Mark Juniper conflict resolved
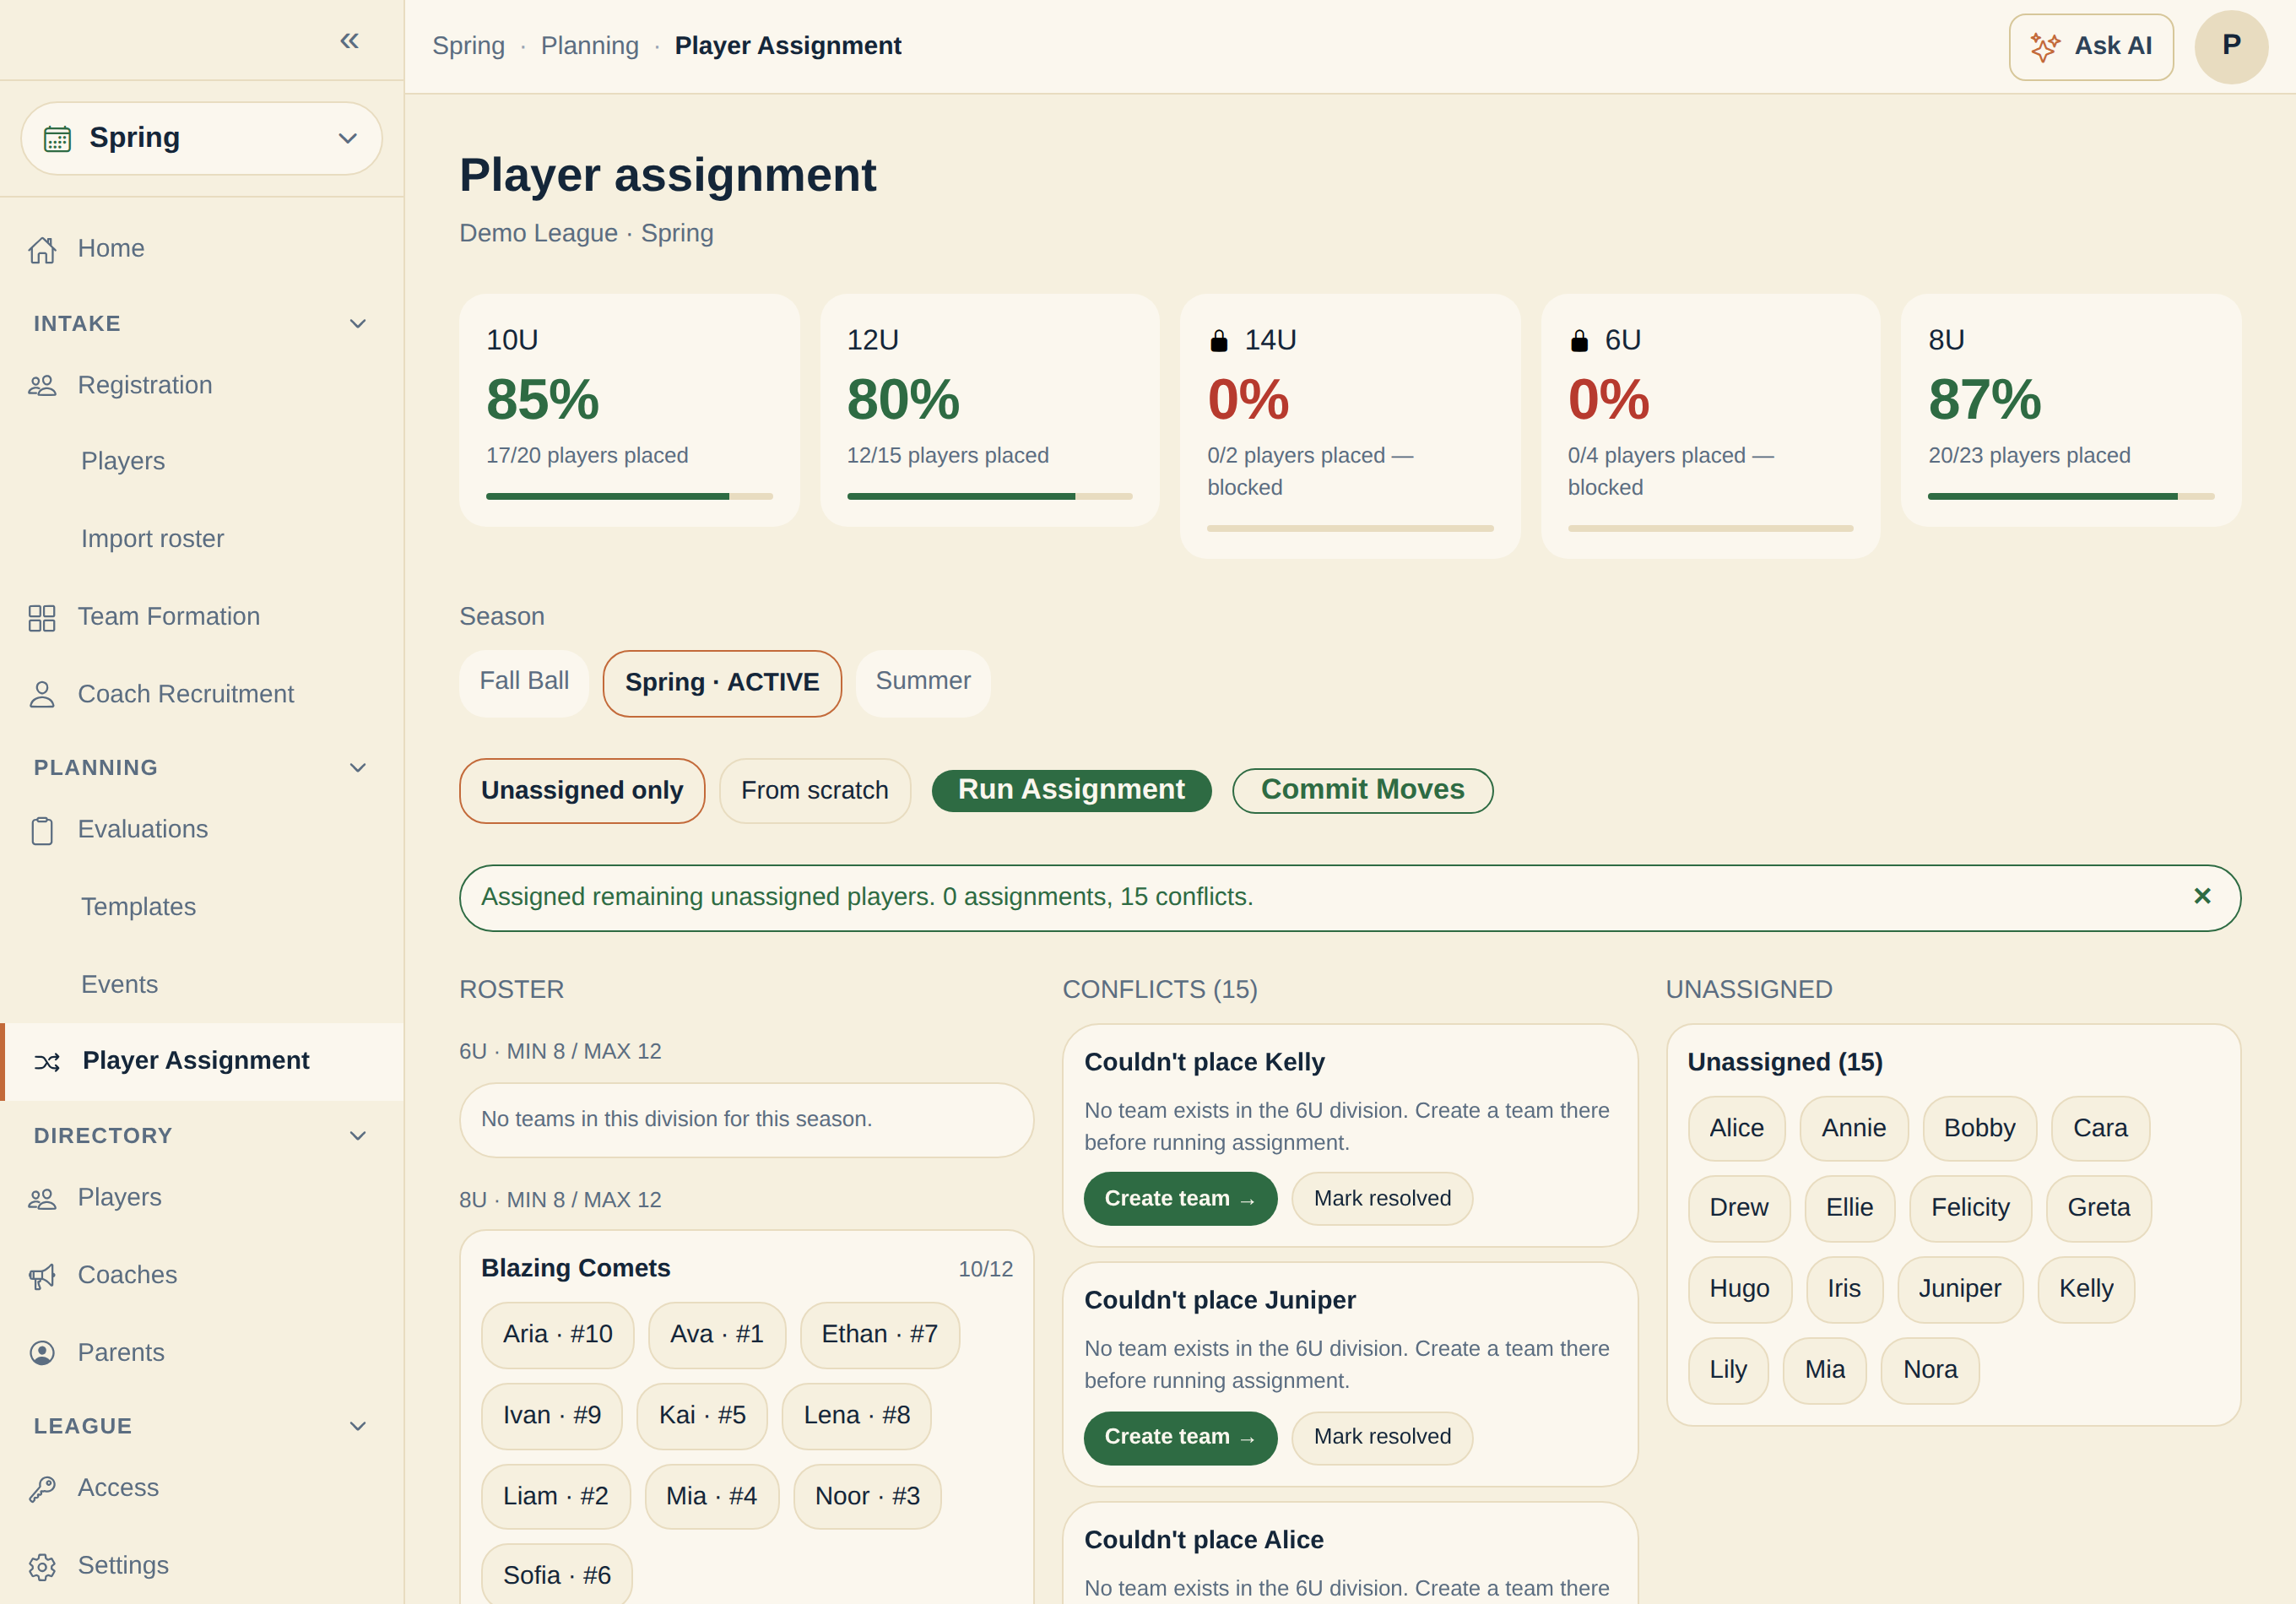This screenshot has height=1604, width=2296. pyautogui.click(x=1382, y=1438)
